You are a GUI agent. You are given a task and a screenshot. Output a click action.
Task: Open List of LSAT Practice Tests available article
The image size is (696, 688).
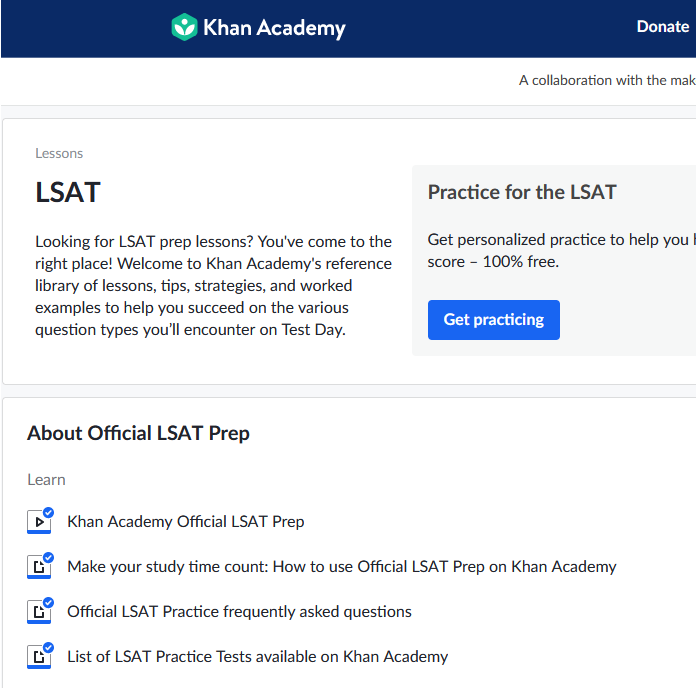tap(257, 656)
